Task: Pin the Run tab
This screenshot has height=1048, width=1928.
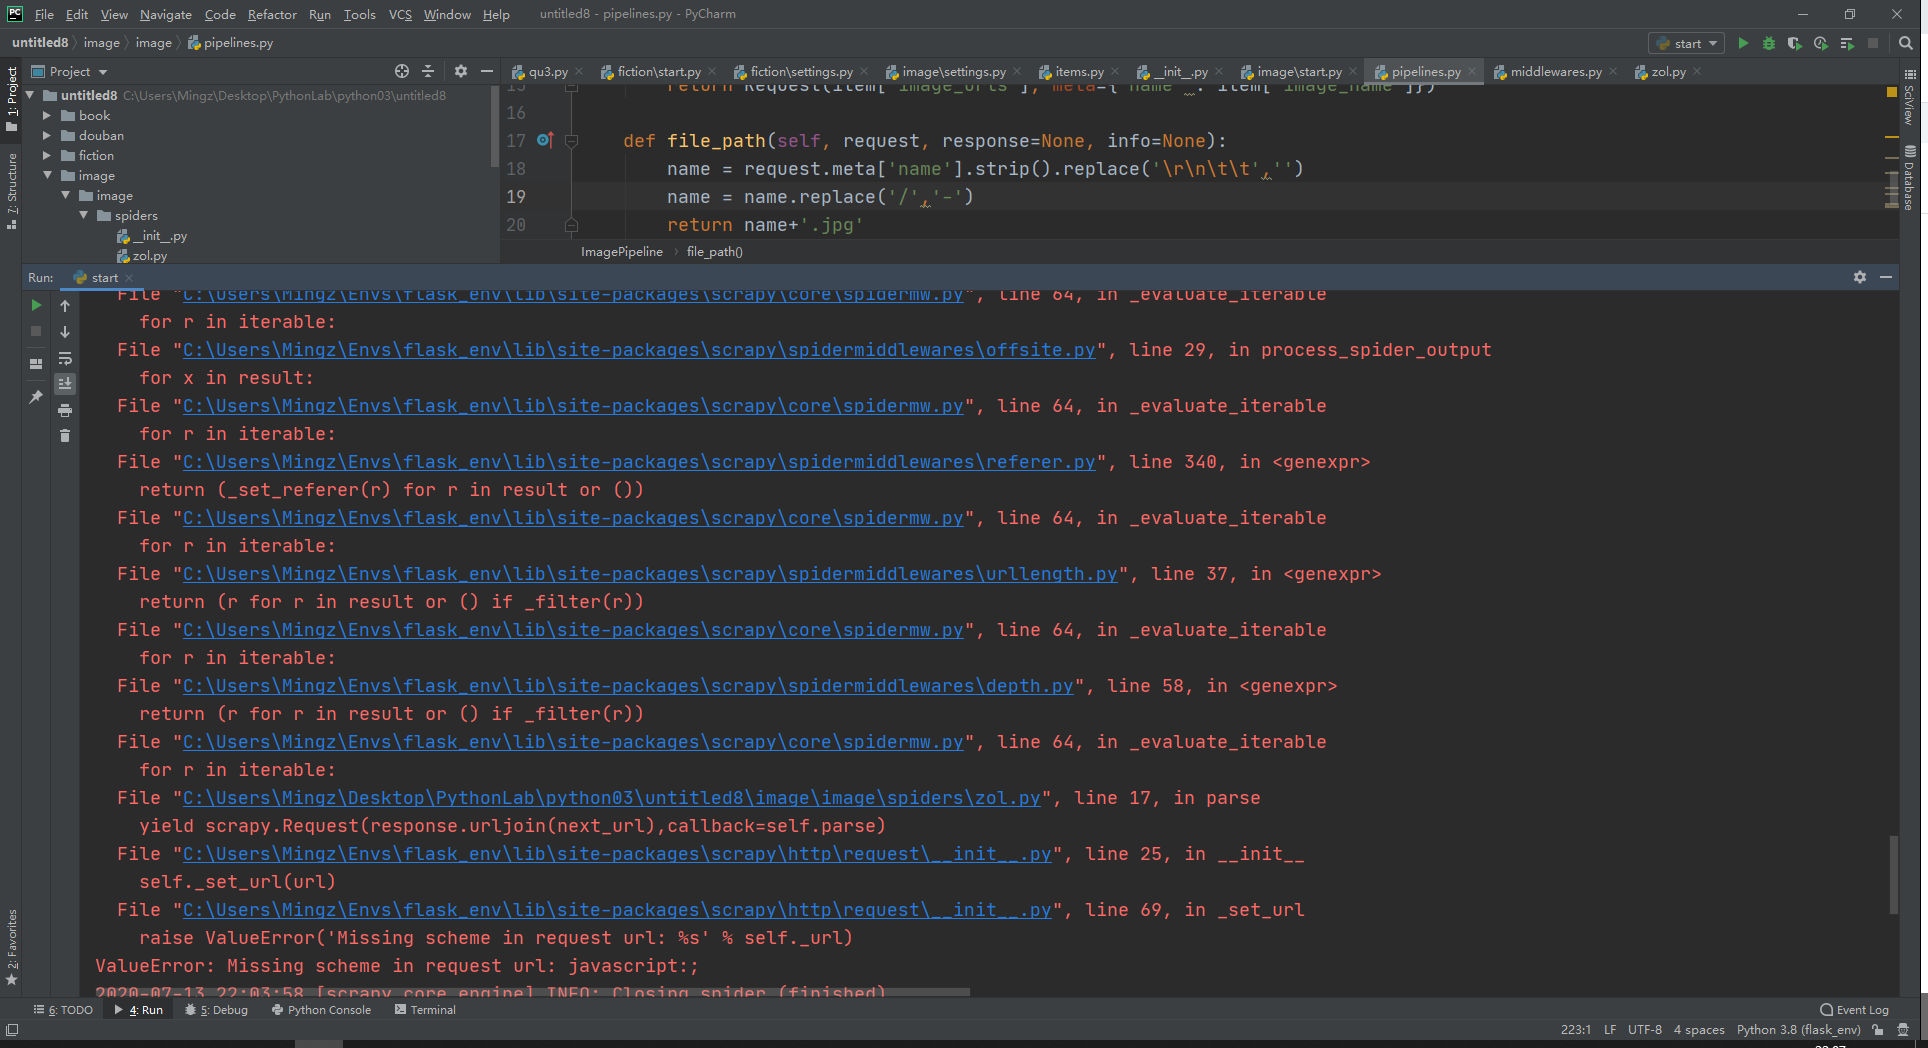Action: pyautogui.click(x=36, y=396)
